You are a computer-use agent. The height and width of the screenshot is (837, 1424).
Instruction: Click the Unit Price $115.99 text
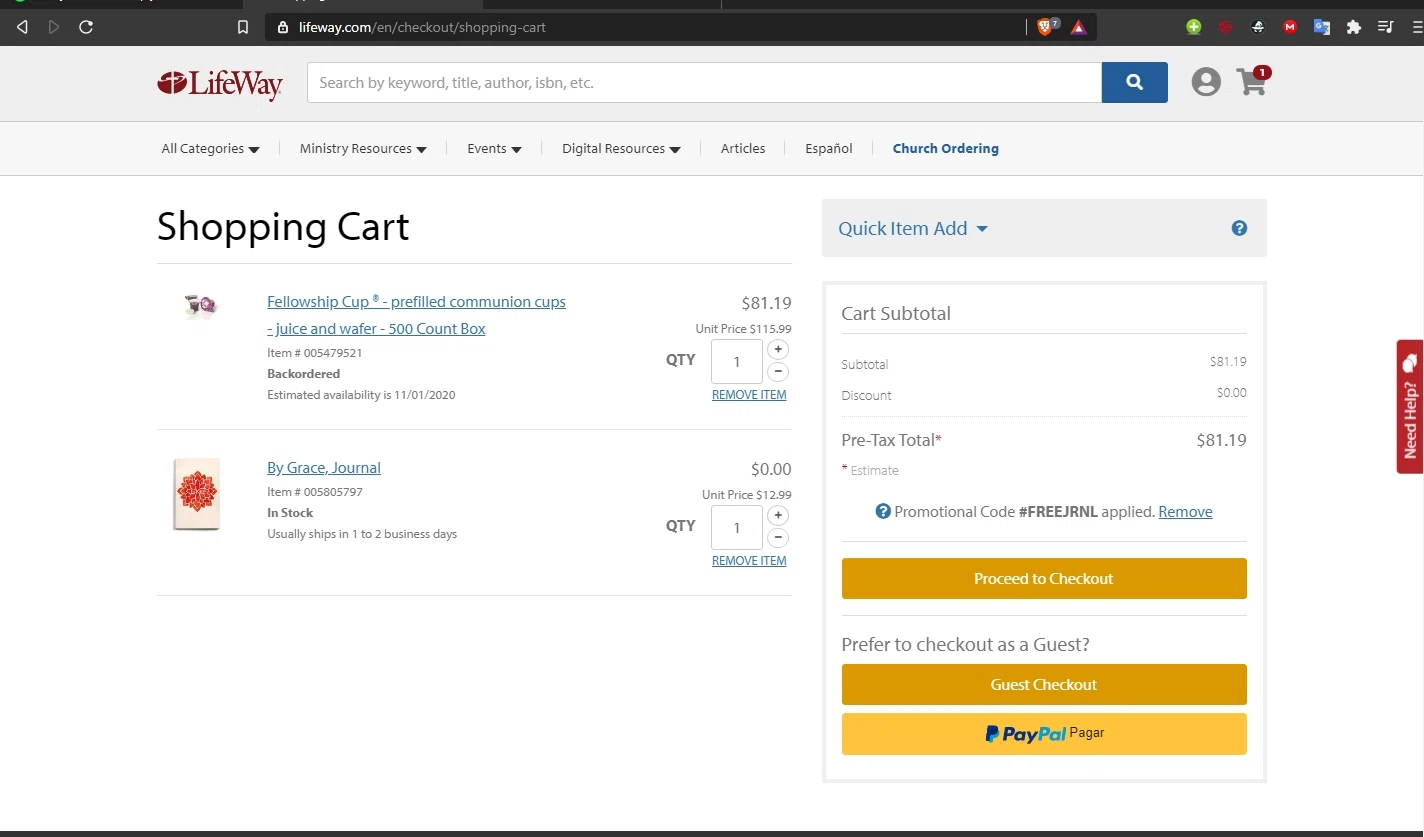click(743, 329)
